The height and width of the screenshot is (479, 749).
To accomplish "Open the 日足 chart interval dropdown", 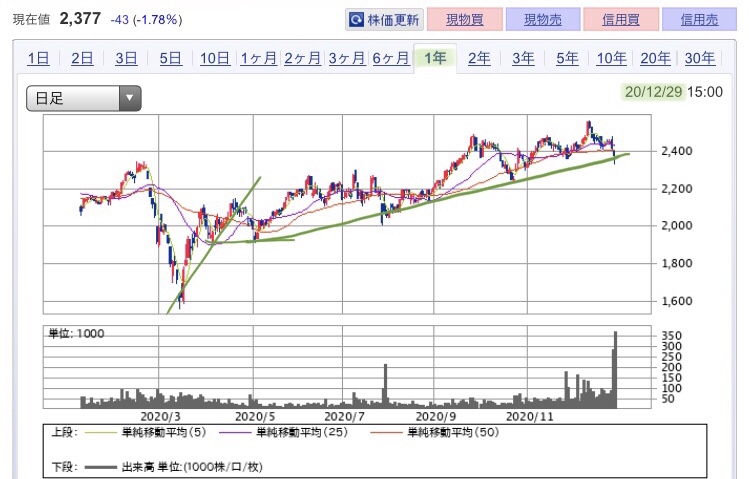I will pos(84,98).
